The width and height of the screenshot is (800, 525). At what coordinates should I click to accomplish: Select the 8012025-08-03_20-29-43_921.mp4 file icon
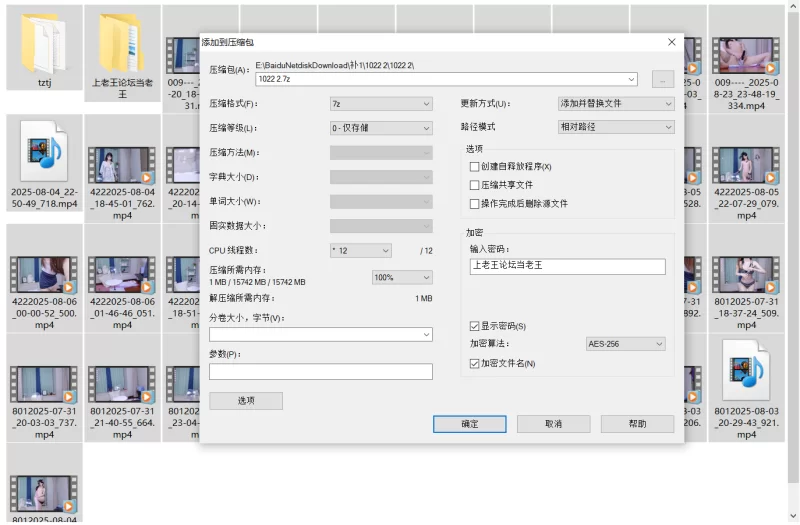747,368
